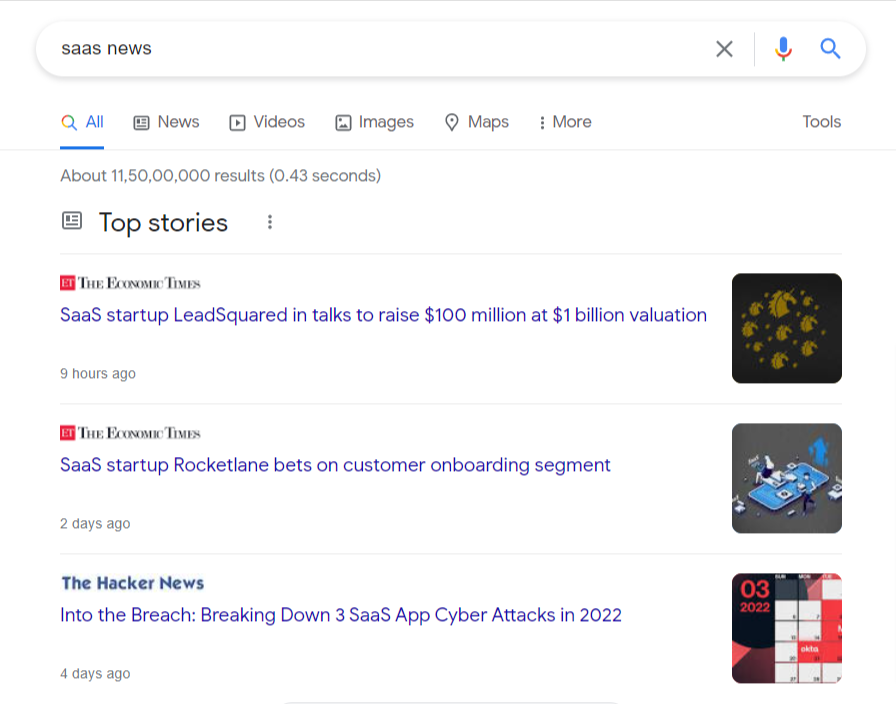The height and width of the screenshot is (704, 896).
Task: Switch to the Images tab
Action: 374,122
